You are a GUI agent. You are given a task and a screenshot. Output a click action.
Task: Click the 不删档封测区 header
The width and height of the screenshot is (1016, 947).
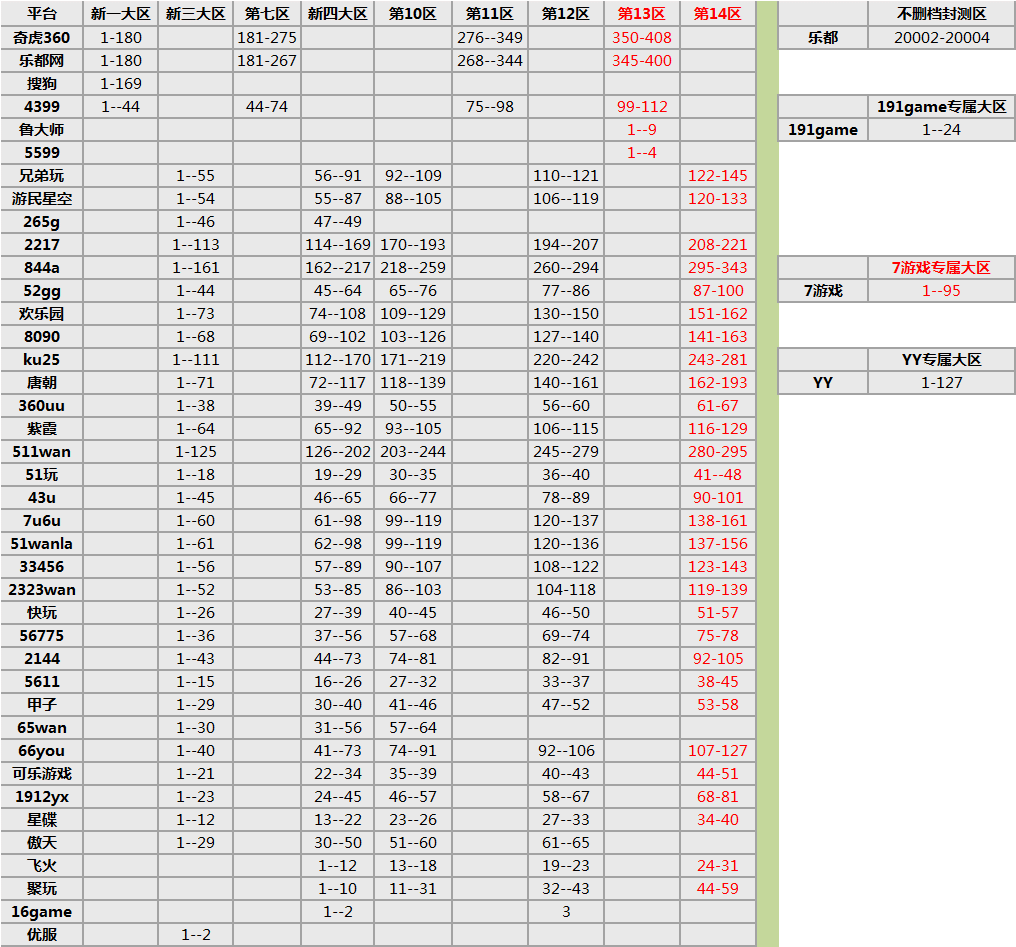coord(941,14)
